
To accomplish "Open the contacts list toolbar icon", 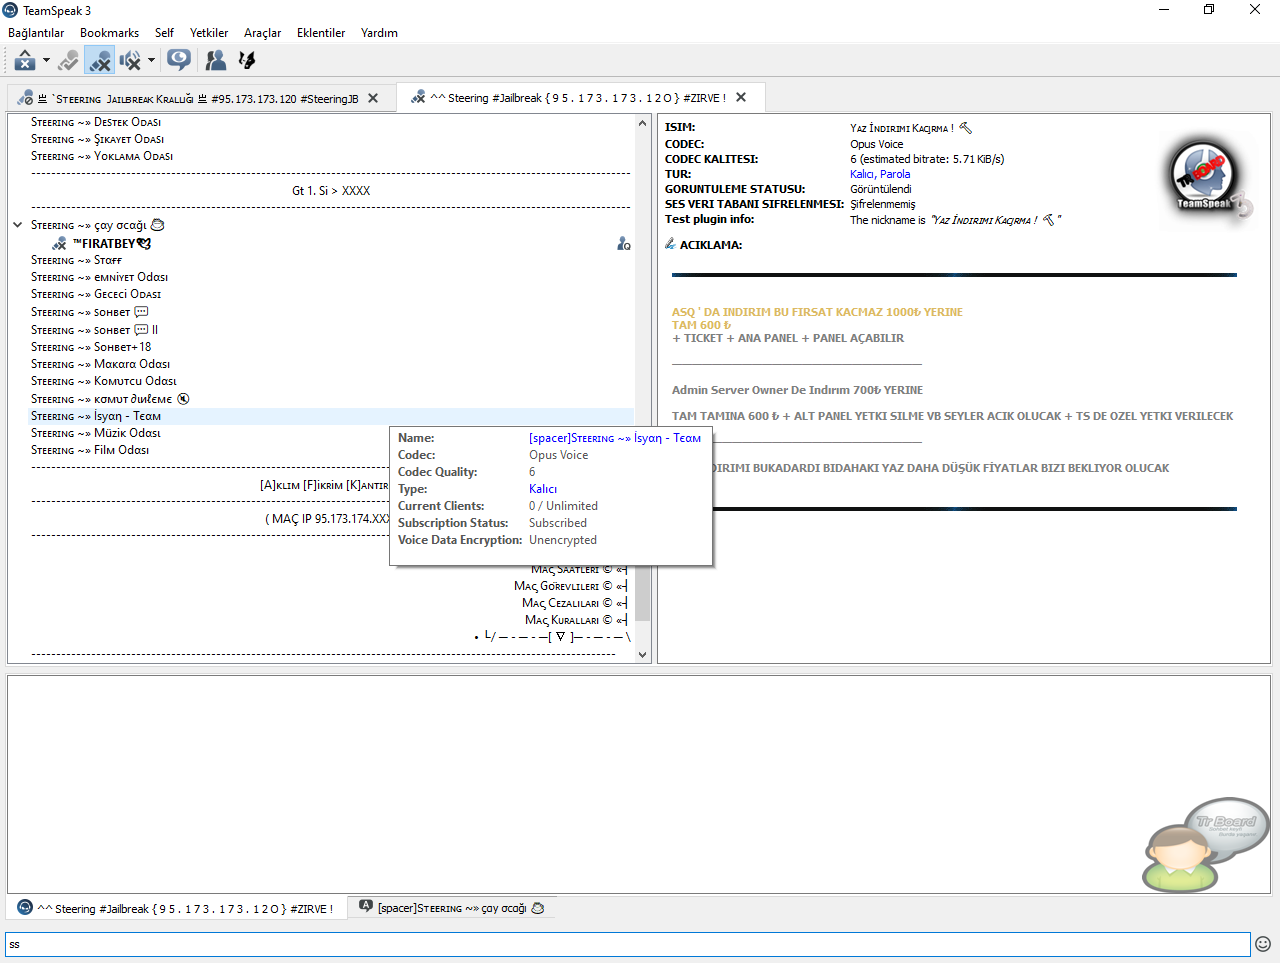I will coord(215,61).
